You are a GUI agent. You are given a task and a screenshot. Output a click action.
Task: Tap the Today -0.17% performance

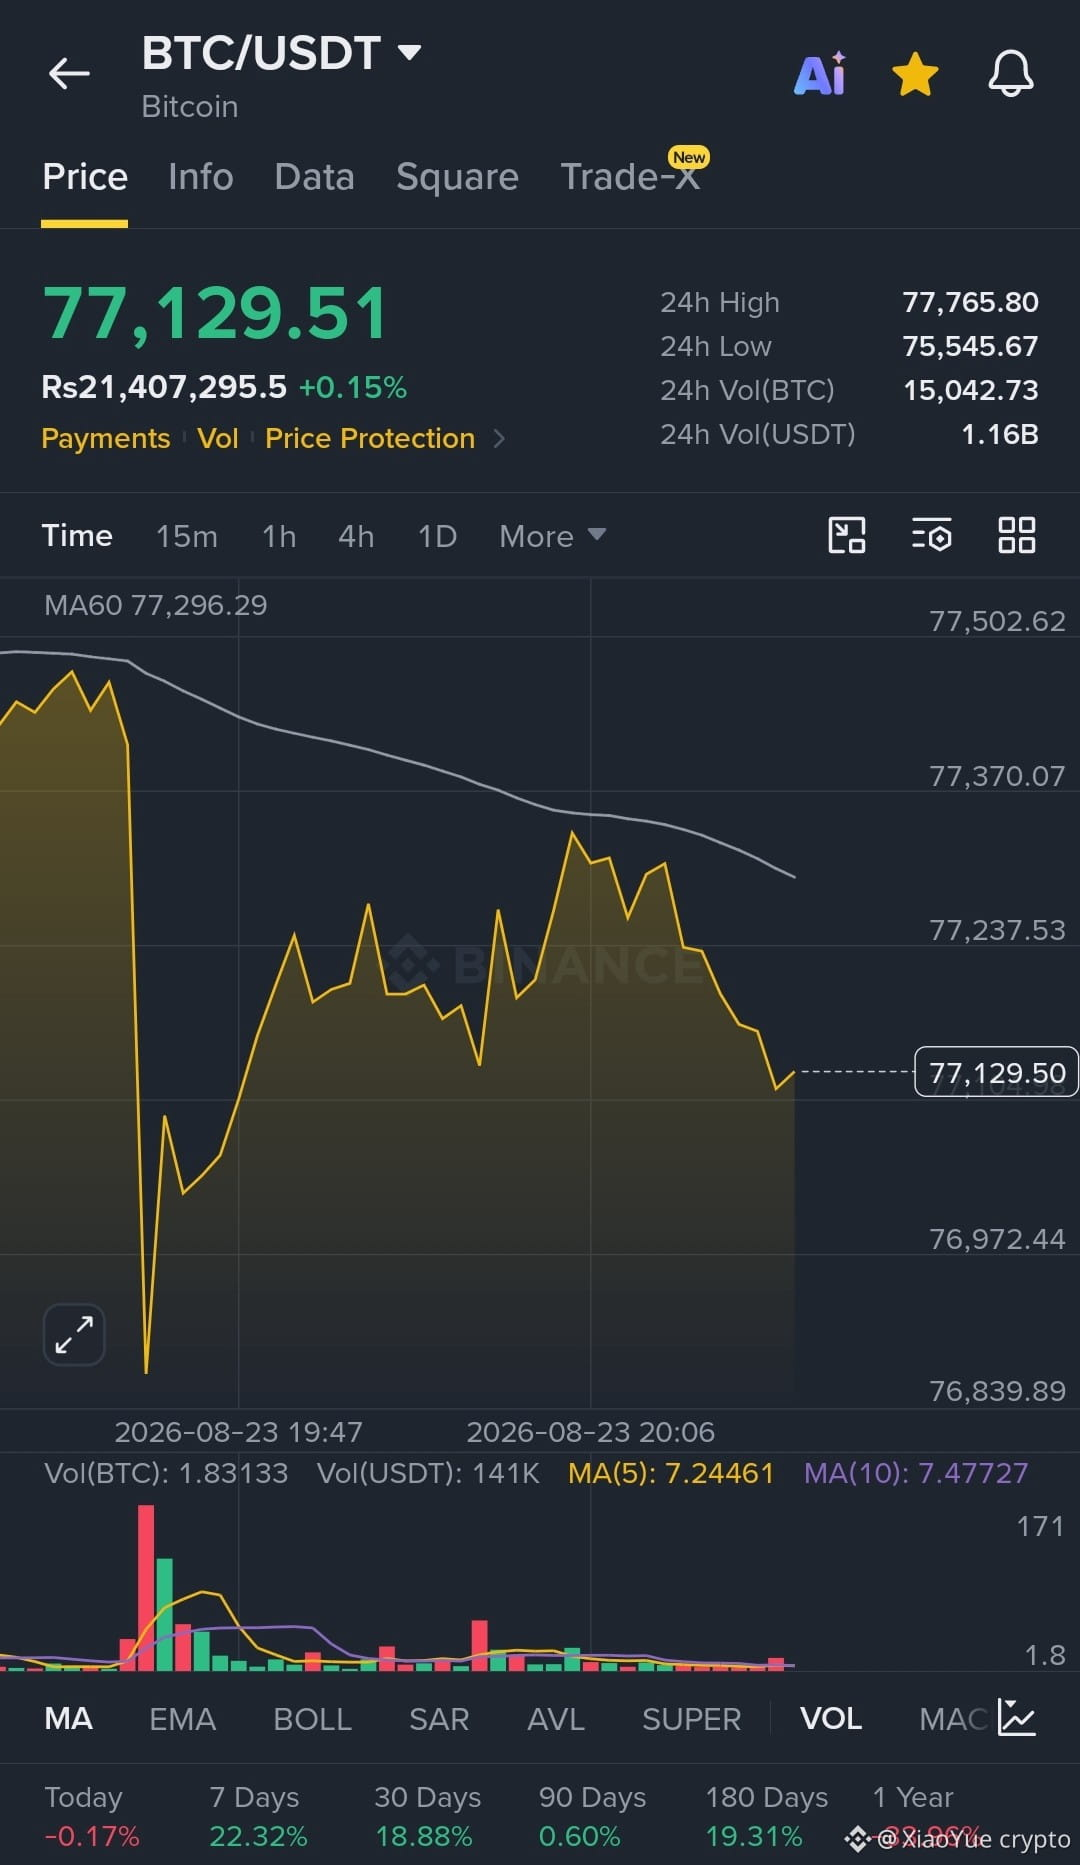91,1817
